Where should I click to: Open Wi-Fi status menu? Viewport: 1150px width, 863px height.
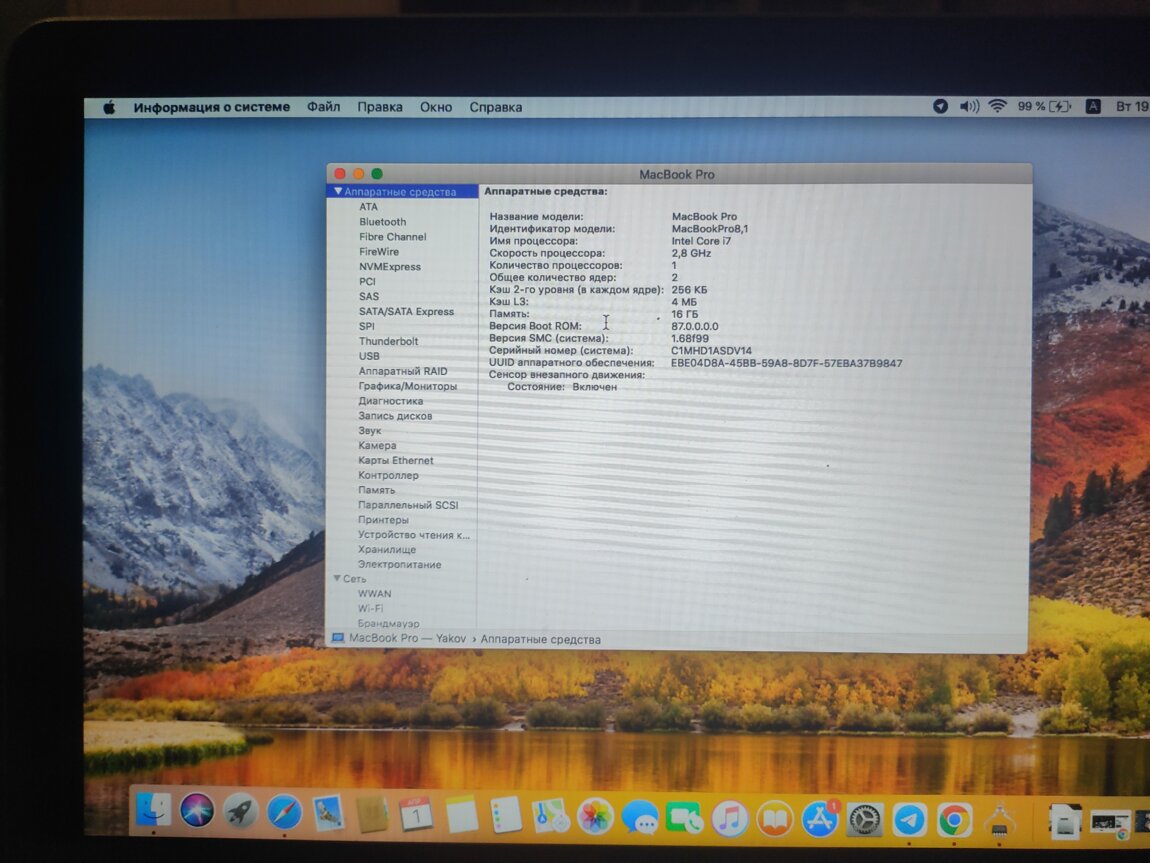pos(997,106)
